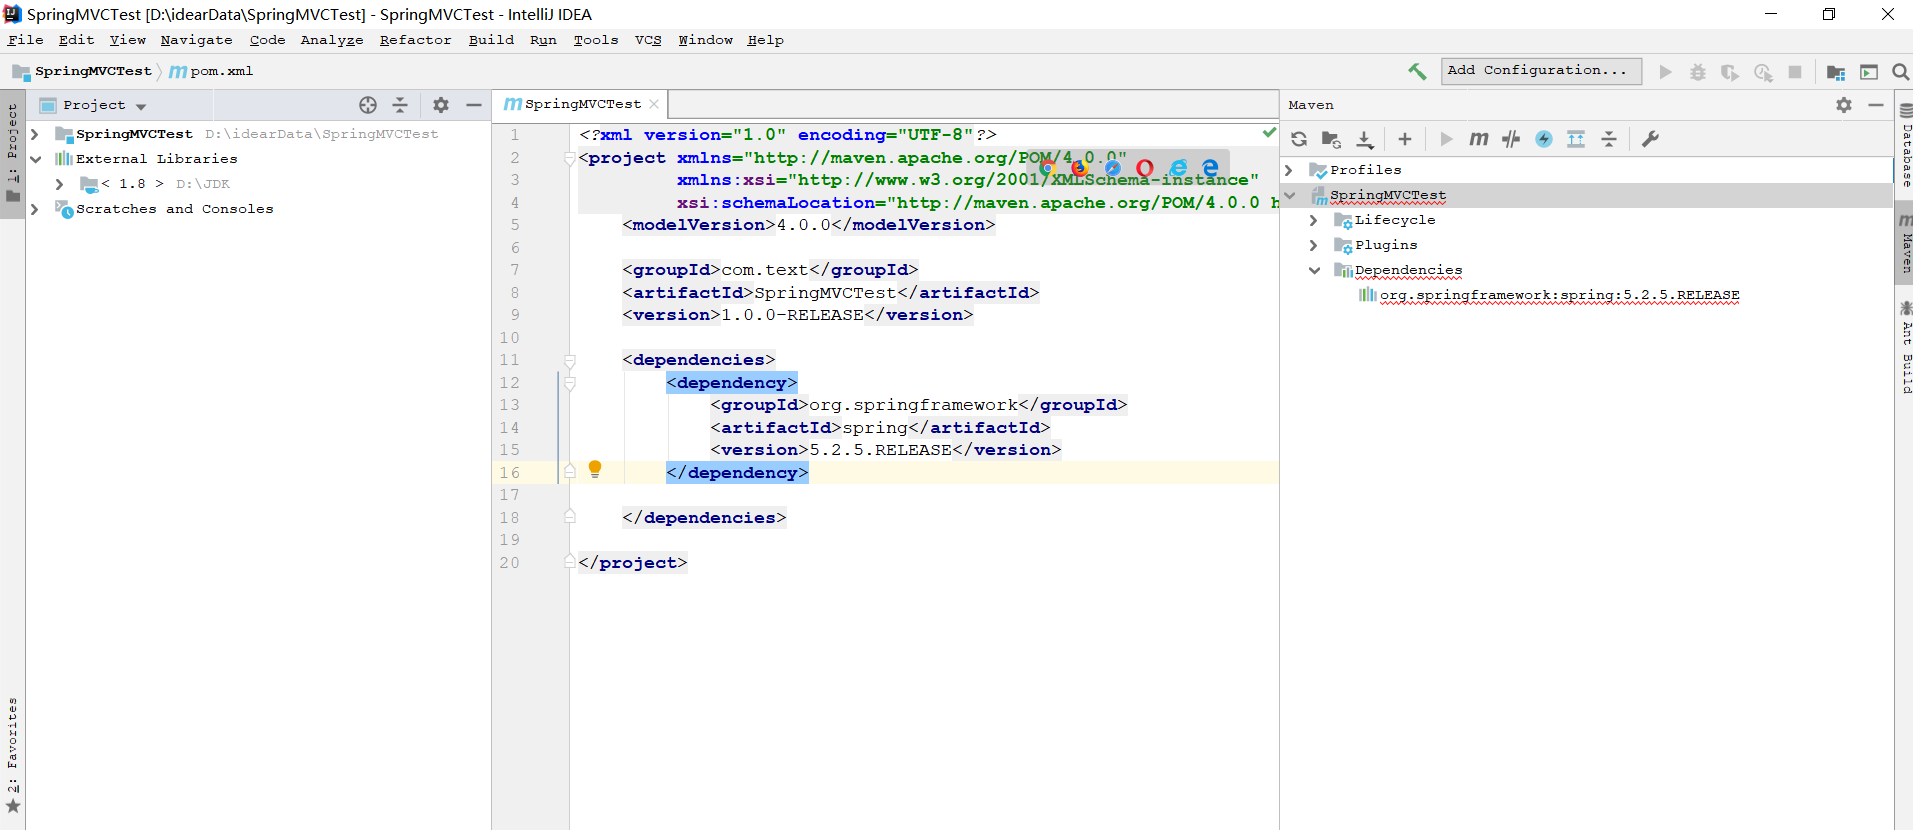Open the Ant Build tool window tab
The image size is (1913, 830).
[1905, 346]
